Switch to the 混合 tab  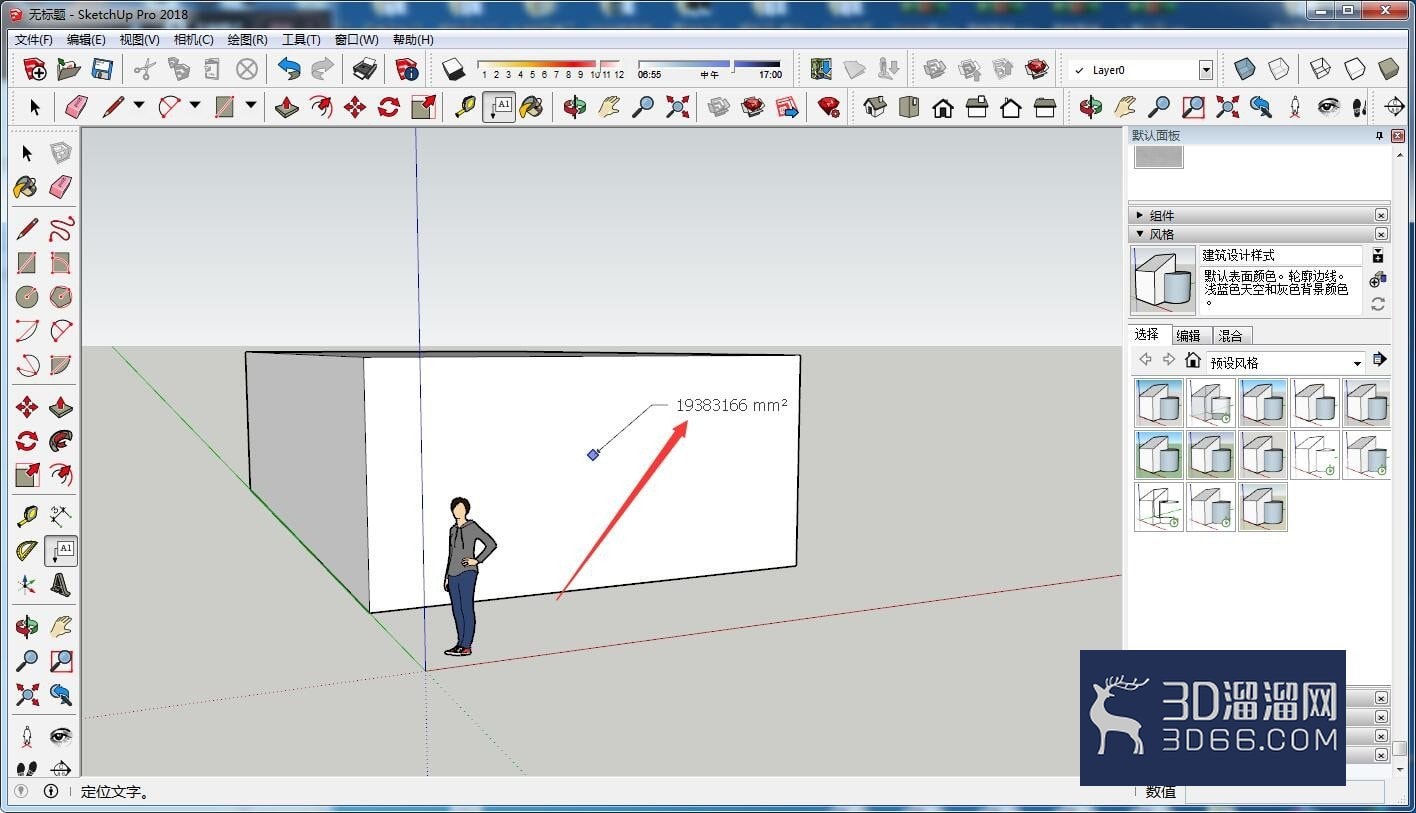(x=1231, y=336)
